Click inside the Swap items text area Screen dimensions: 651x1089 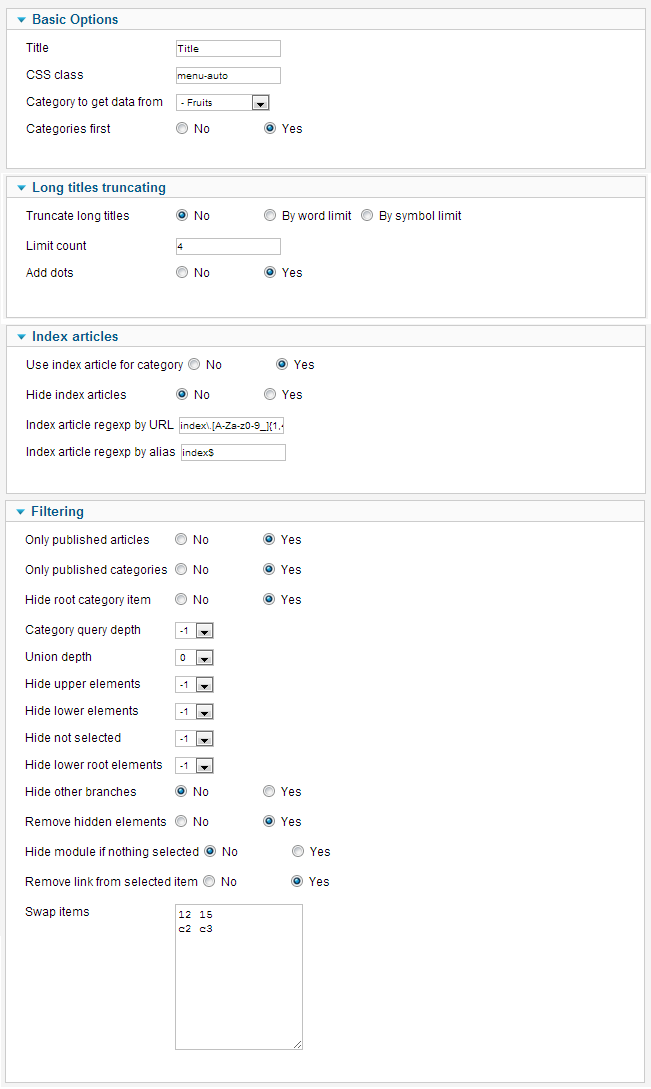click(239, 977)
